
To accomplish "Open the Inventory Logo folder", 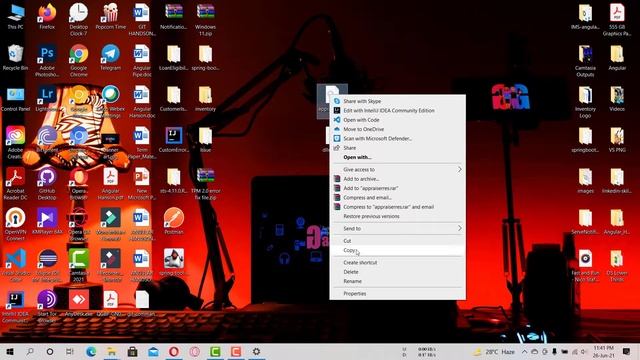I will click(585, 102).
